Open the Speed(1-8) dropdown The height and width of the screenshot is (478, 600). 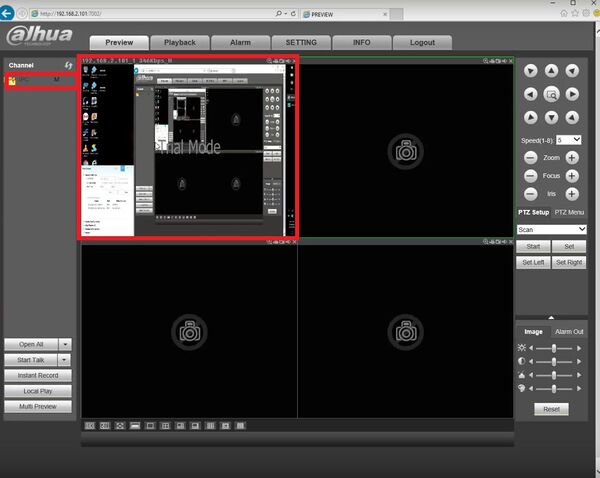(570, 140)
